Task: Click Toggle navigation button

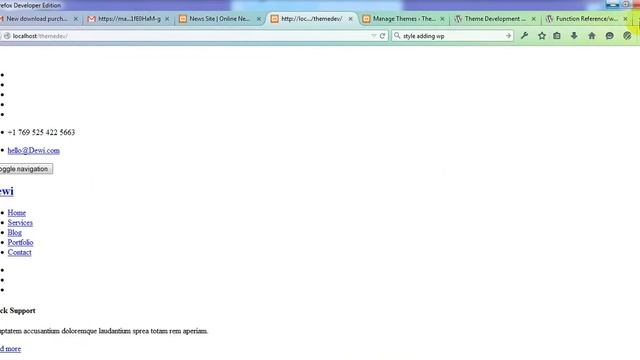Action: (x=26, y=169)
